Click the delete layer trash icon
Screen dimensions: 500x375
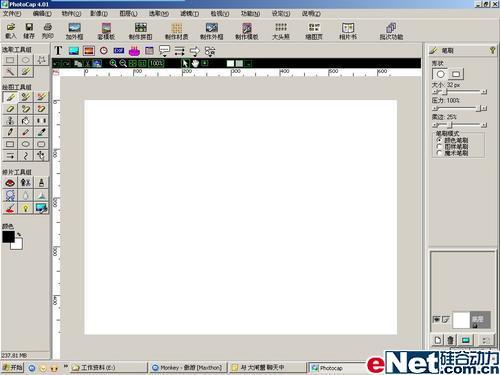(x=450, y=340)
